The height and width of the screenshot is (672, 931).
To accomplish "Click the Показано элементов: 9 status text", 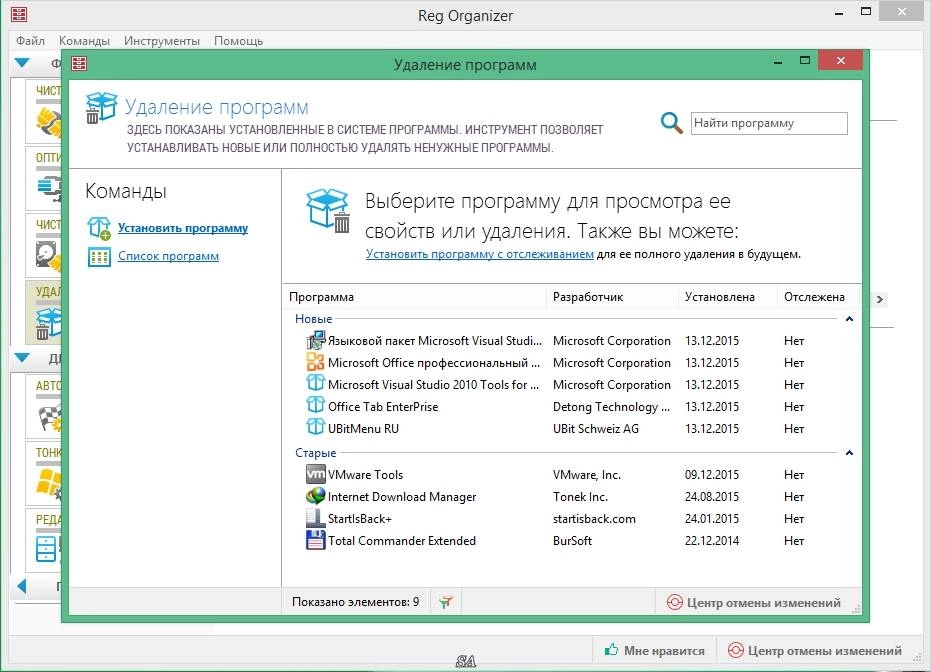I will (x=356, y=602).
